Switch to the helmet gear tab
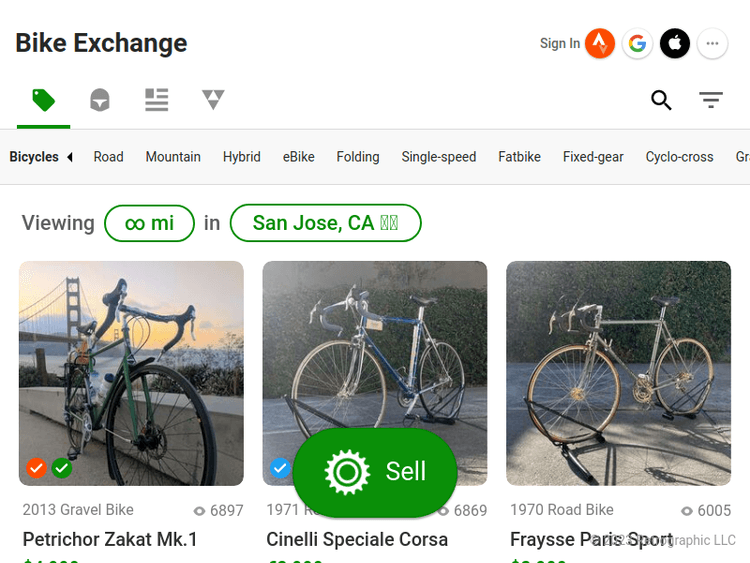This screenshot has height=563, width=750. [x=100, y=100]
